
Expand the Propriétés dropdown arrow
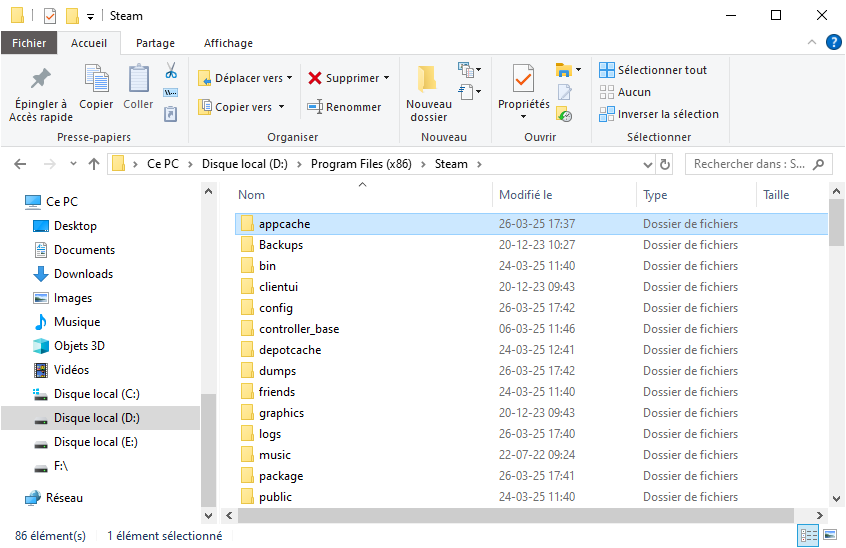[523, 117]
